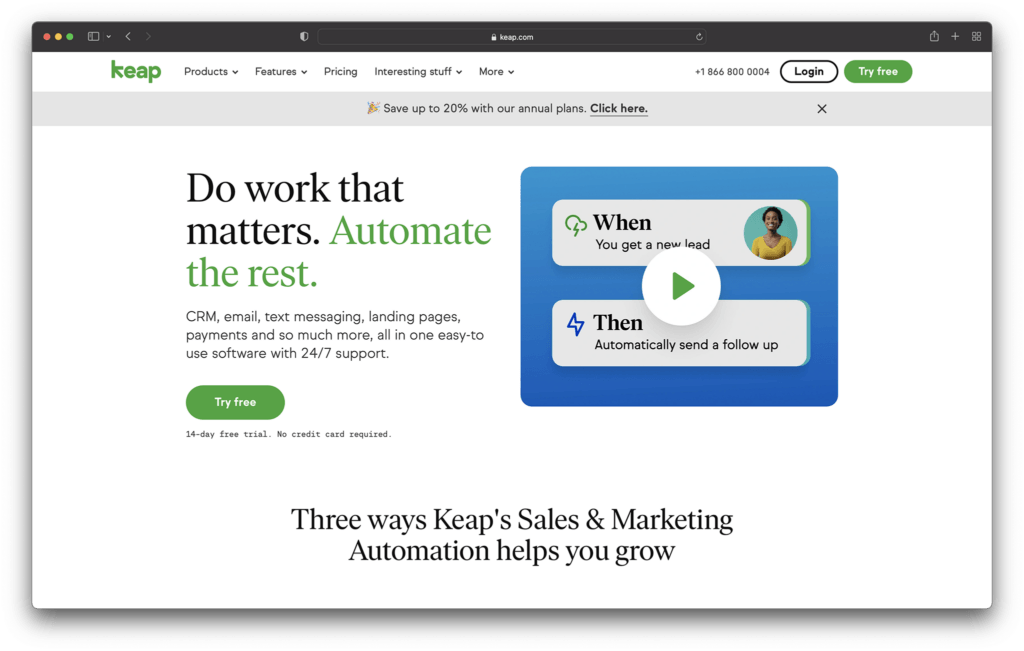Viewport: 1024px width, 651px height.
Task: Close the Safari window red button
Action: (x=47, y=37)
